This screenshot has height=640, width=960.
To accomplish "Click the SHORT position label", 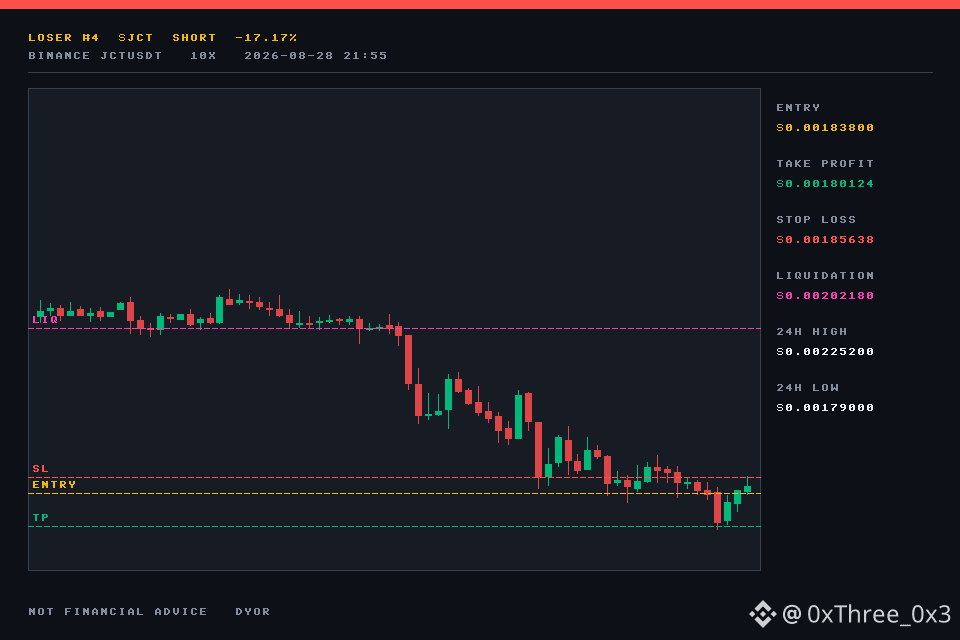I will pyautogui.click(x=194, y=38).
